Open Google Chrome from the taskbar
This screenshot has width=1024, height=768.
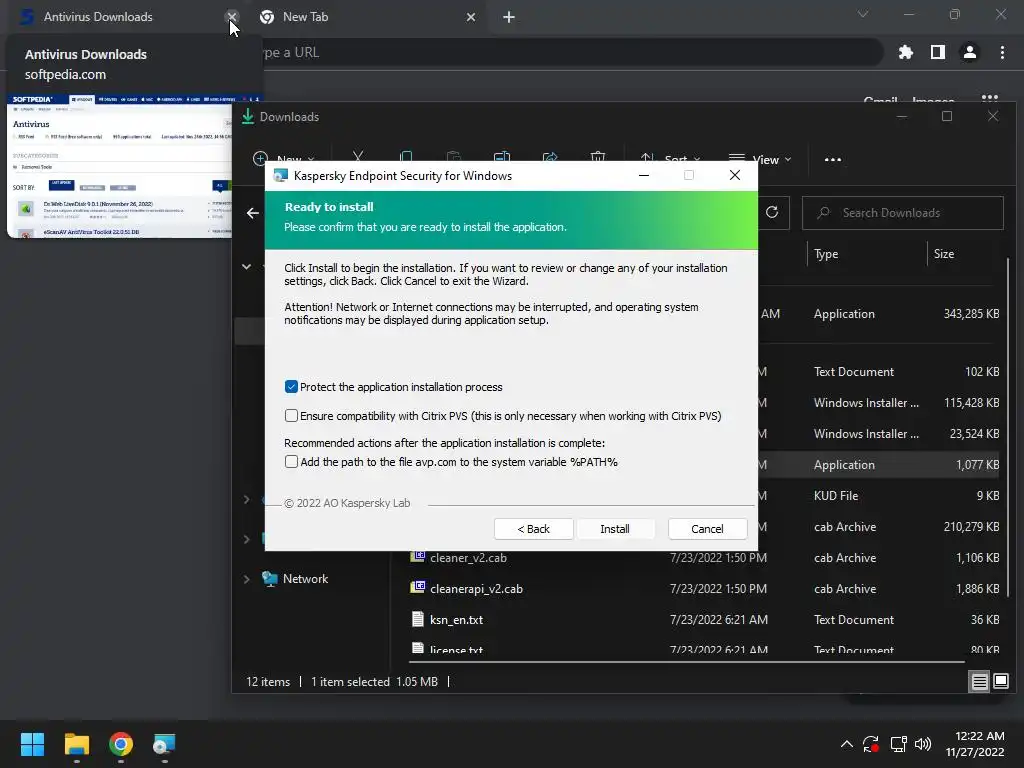pyautogui.click(x=121, y=744)
